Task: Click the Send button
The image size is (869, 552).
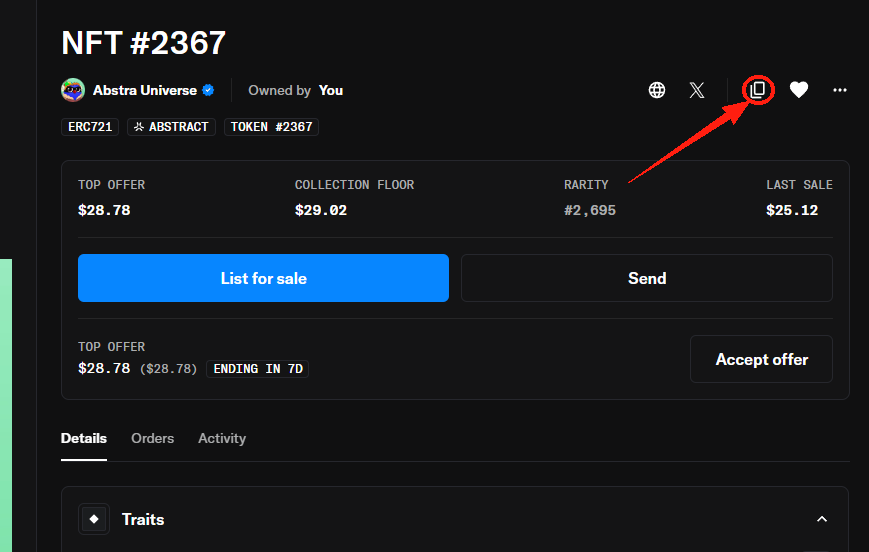Action: click(x=647, y=278)
